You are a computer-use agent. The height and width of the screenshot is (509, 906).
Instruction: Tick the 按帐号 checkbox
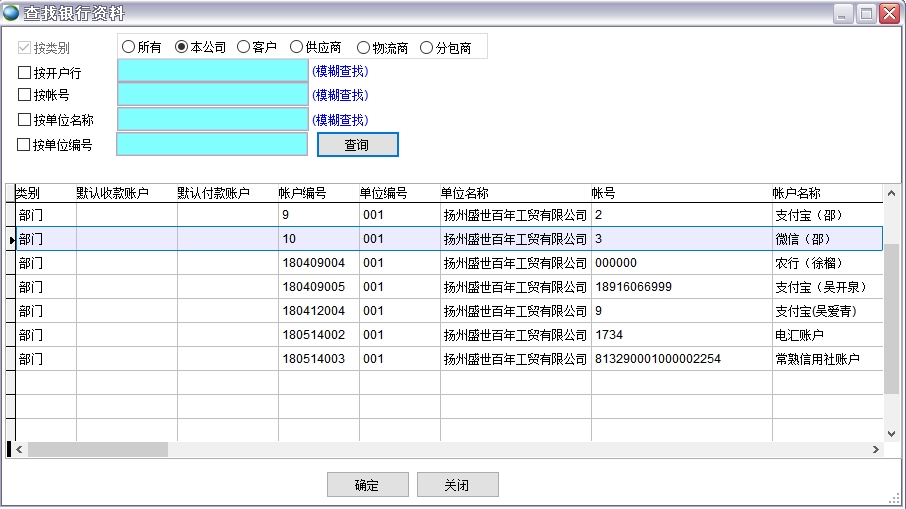(25, 95)
